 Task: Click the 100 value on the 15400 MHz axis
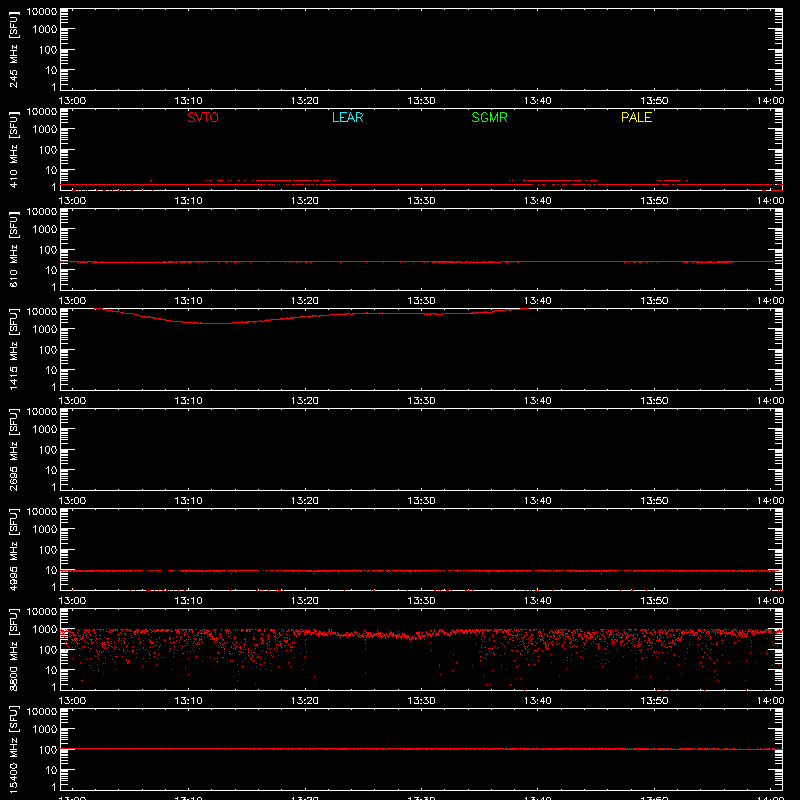pyautogui.click(x=48, y=750)
